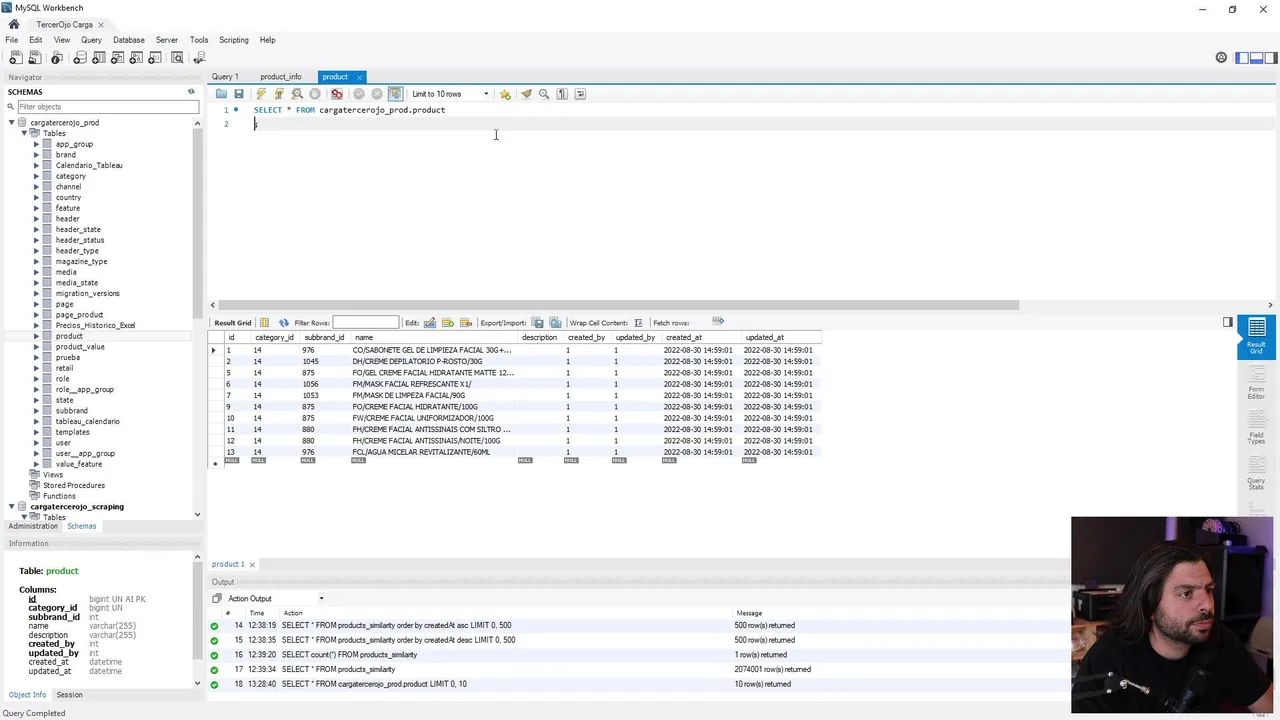Select the product_value table in navigator
1280x720 pixels.
[80, 347]
